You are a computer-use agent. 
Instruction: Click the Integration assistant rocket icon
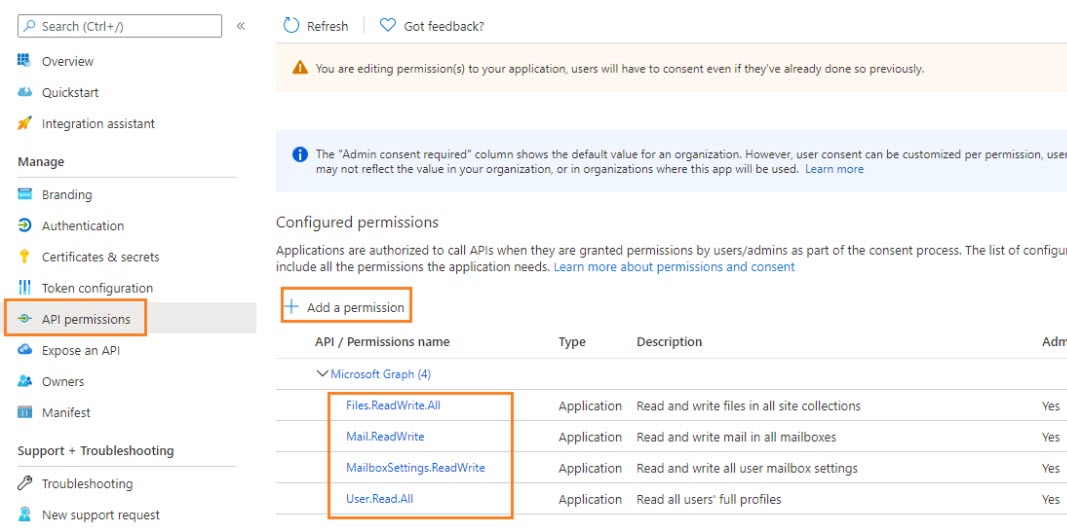(25, 123)
